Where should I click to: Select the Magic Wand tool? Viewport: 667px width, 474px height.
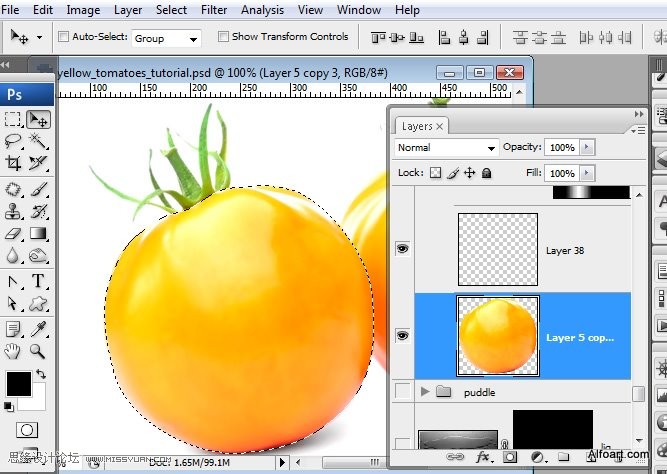coord(38,141)
